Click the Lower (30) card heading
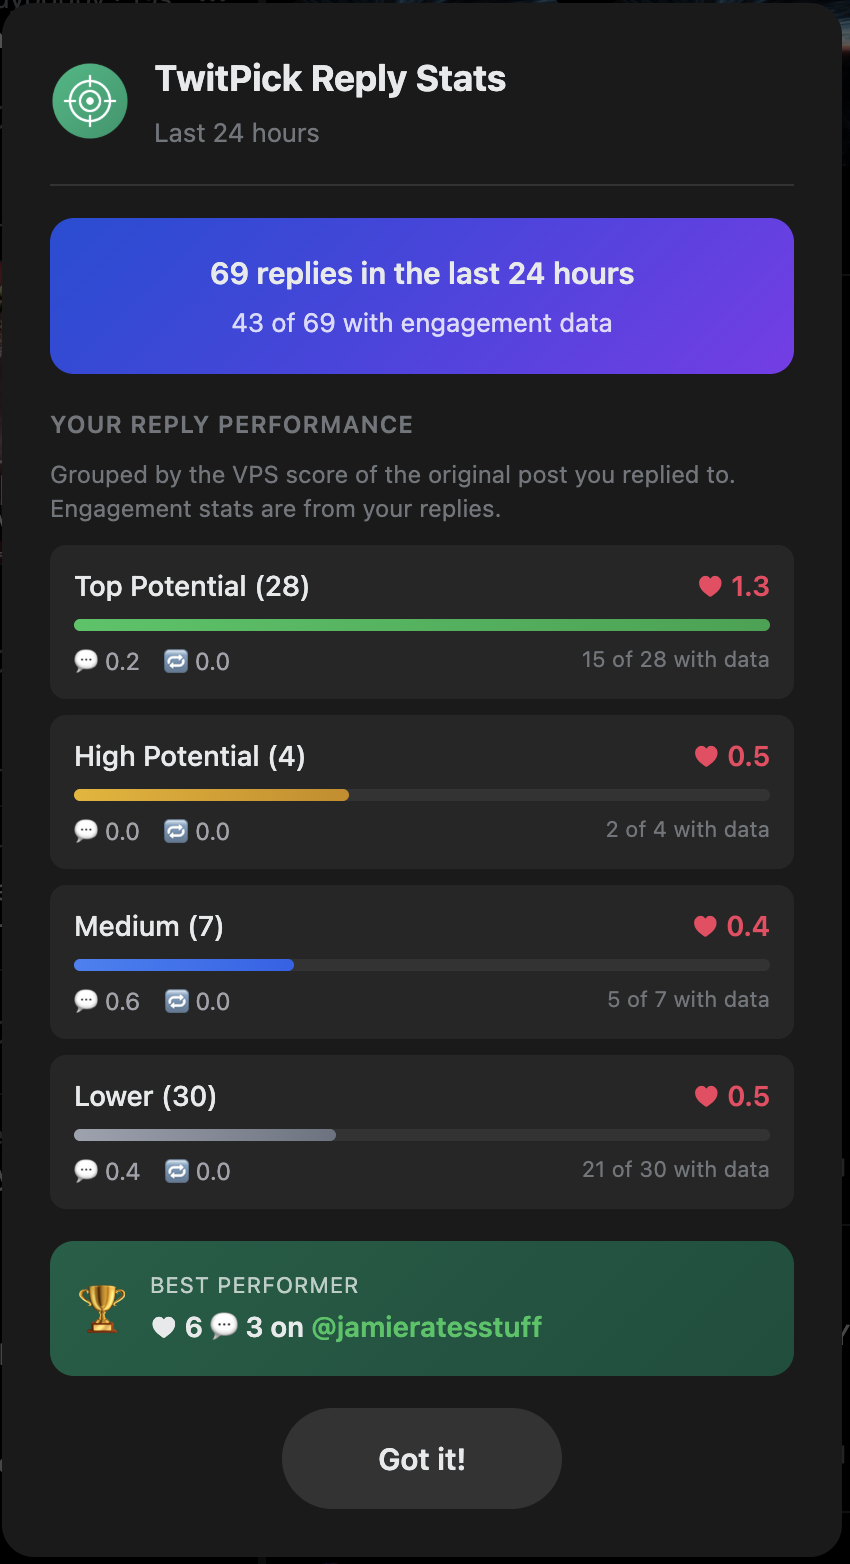Image resolution: width=850 pixels, height=1564 pixels. click(146, 1097)
